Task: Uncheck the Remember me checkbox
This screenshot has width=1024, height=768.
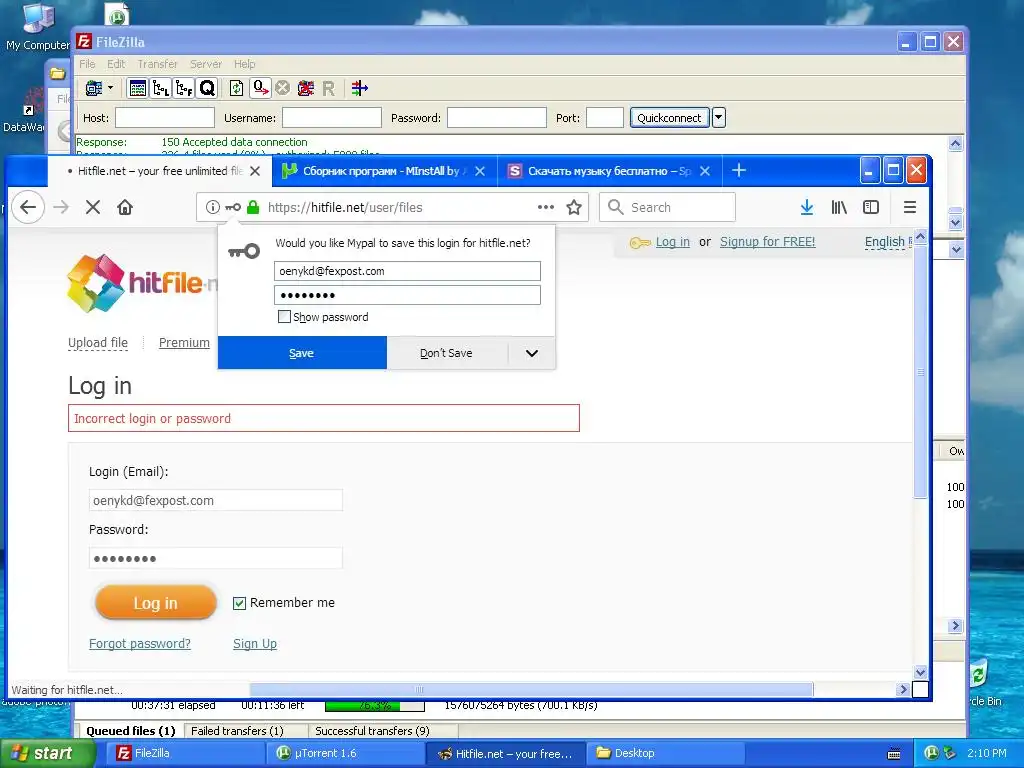Action: tap(239, 603)
